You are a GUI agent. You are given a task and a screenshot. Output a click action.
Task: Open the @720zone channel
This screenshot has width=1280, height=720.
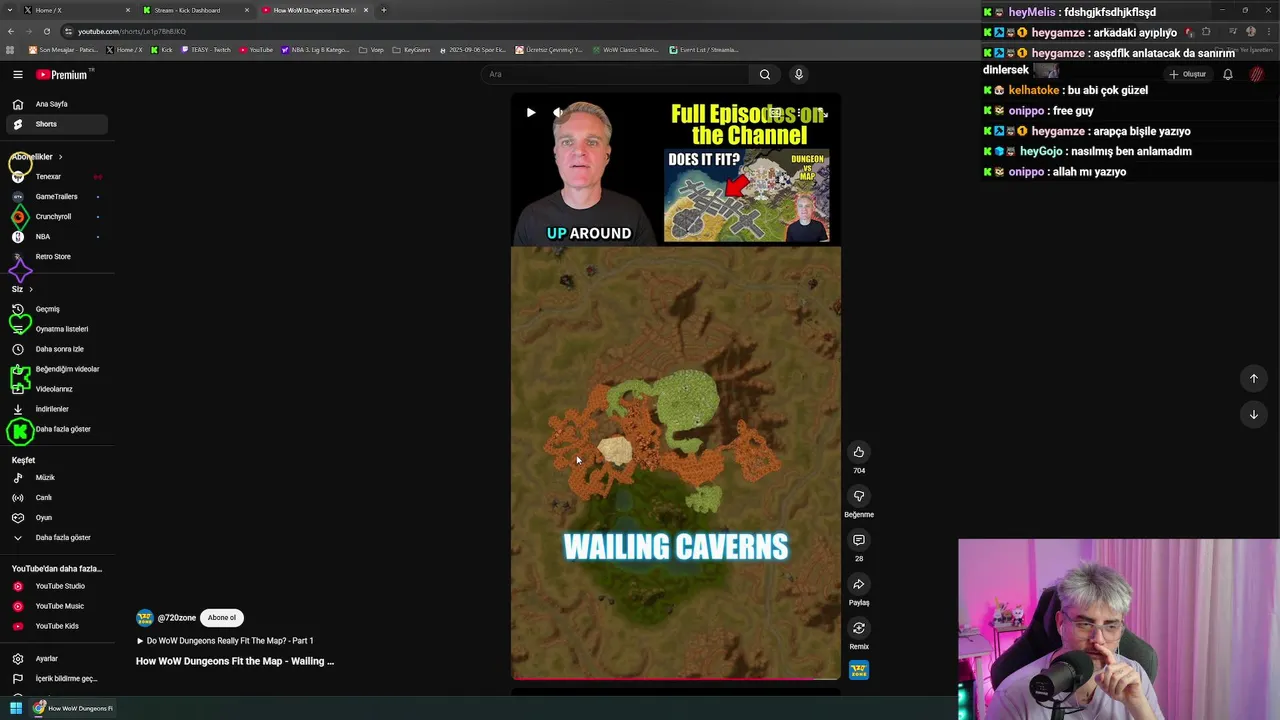click(177, 618)
